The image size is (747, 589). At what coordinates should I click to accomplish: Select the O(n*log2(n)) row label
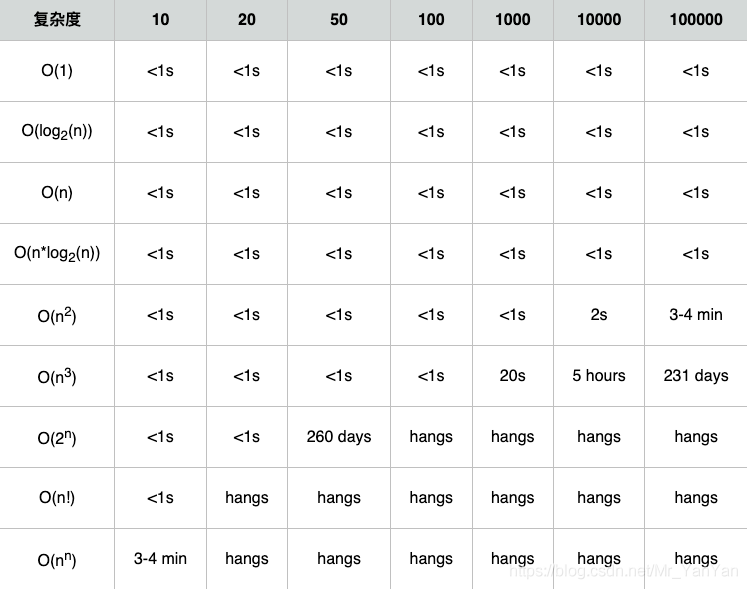coord(57,254)
